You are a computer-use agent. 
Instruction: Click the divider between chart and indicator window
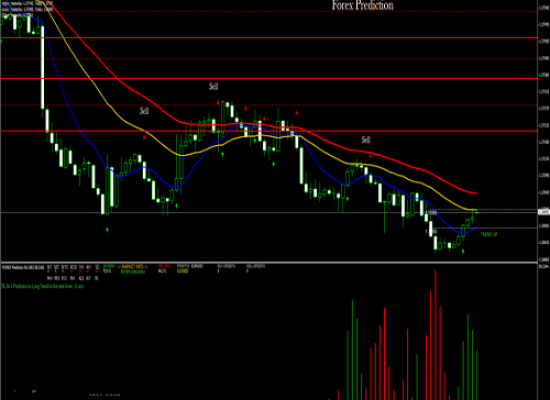point(269,262)
